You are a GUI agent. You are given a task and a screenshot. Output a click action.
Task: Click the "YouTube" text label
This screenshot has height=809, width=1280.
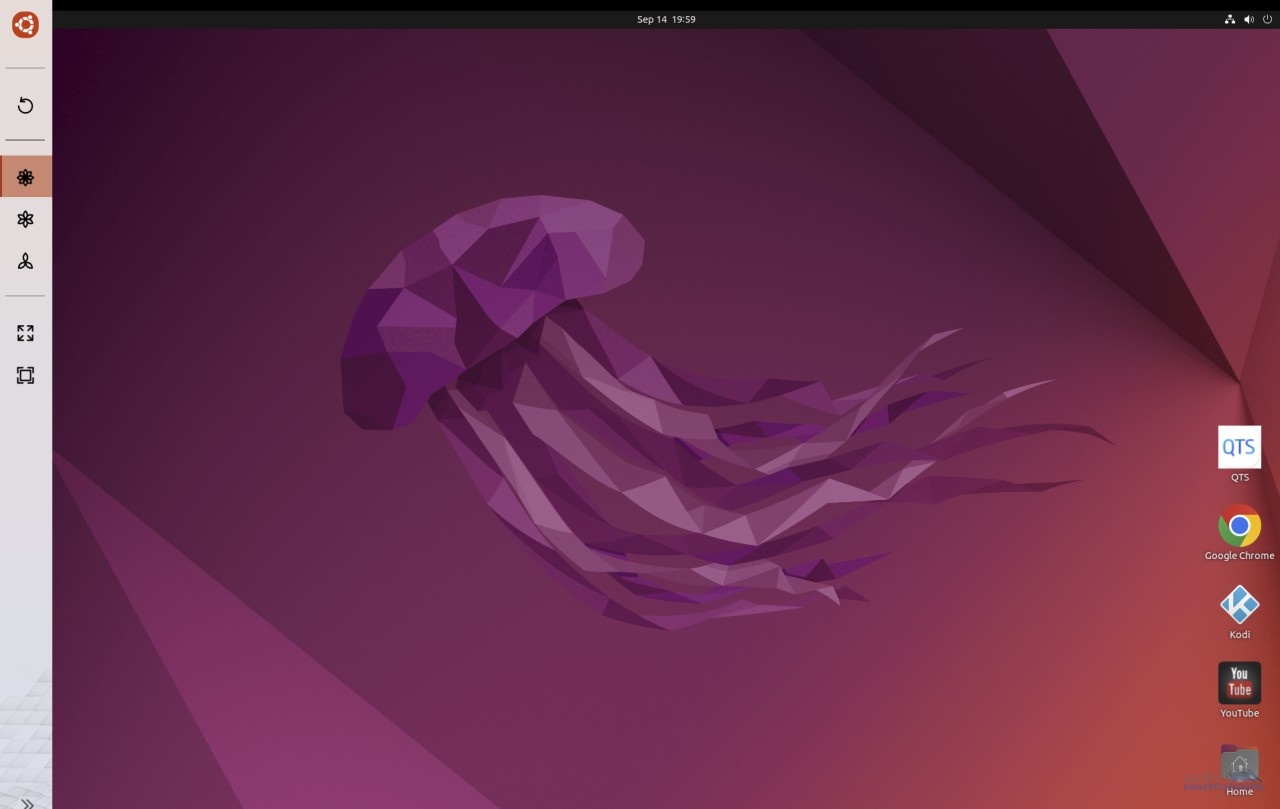pos(1239,713)
